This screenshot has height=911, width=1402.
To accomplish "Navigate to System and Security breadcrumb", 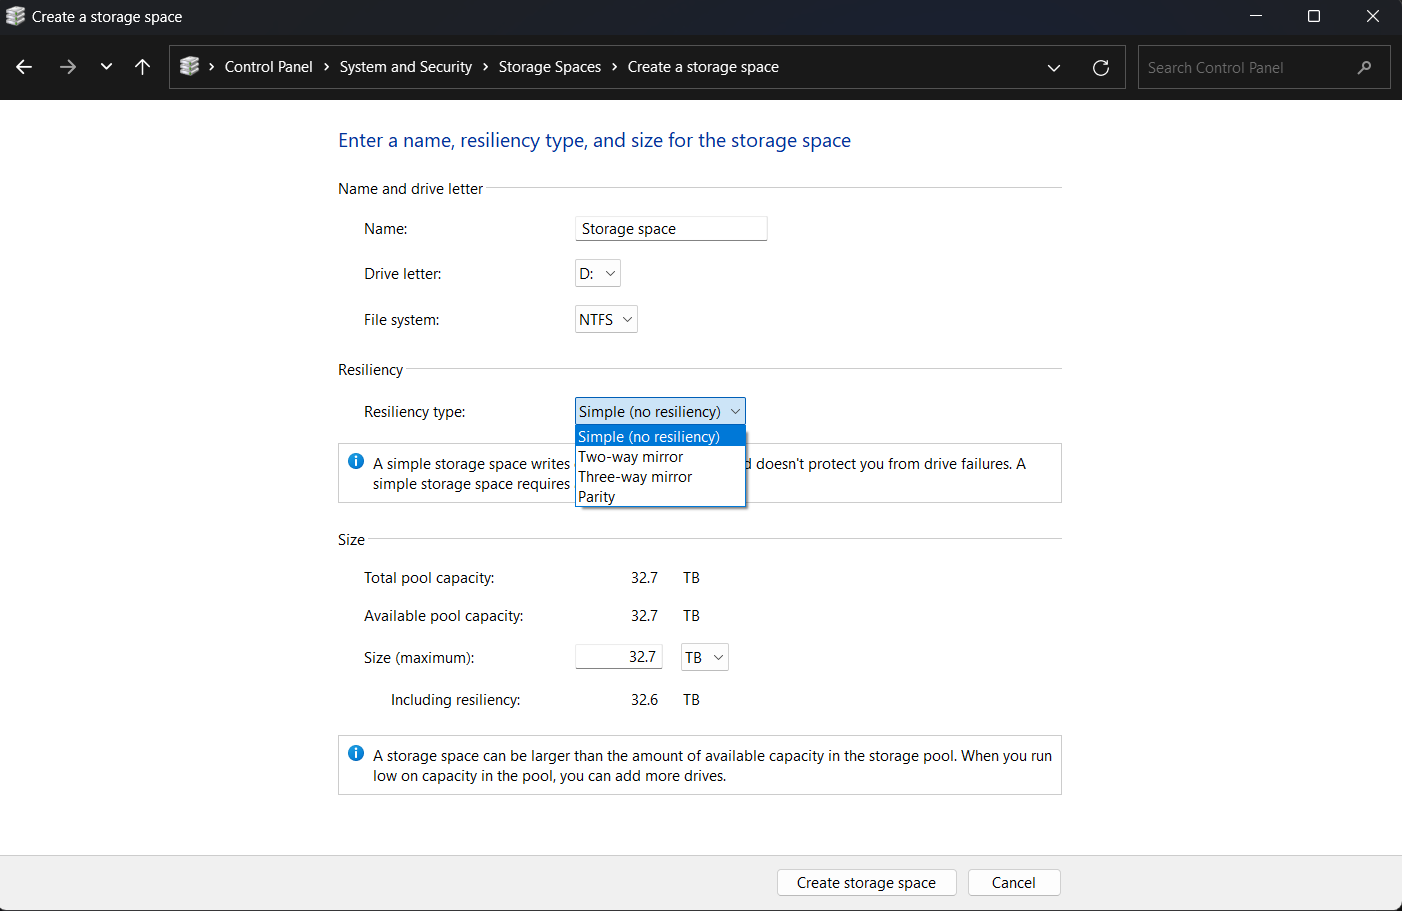I will 405,67.
